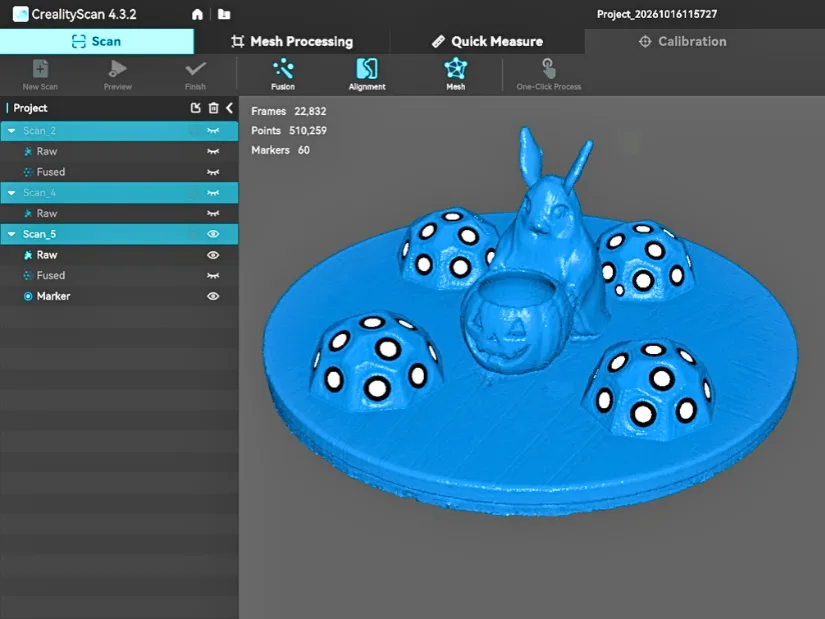This screenshot has width=825, height=619.
Task: Click the Project_20261016115727 title text
Action: point(657,14)
